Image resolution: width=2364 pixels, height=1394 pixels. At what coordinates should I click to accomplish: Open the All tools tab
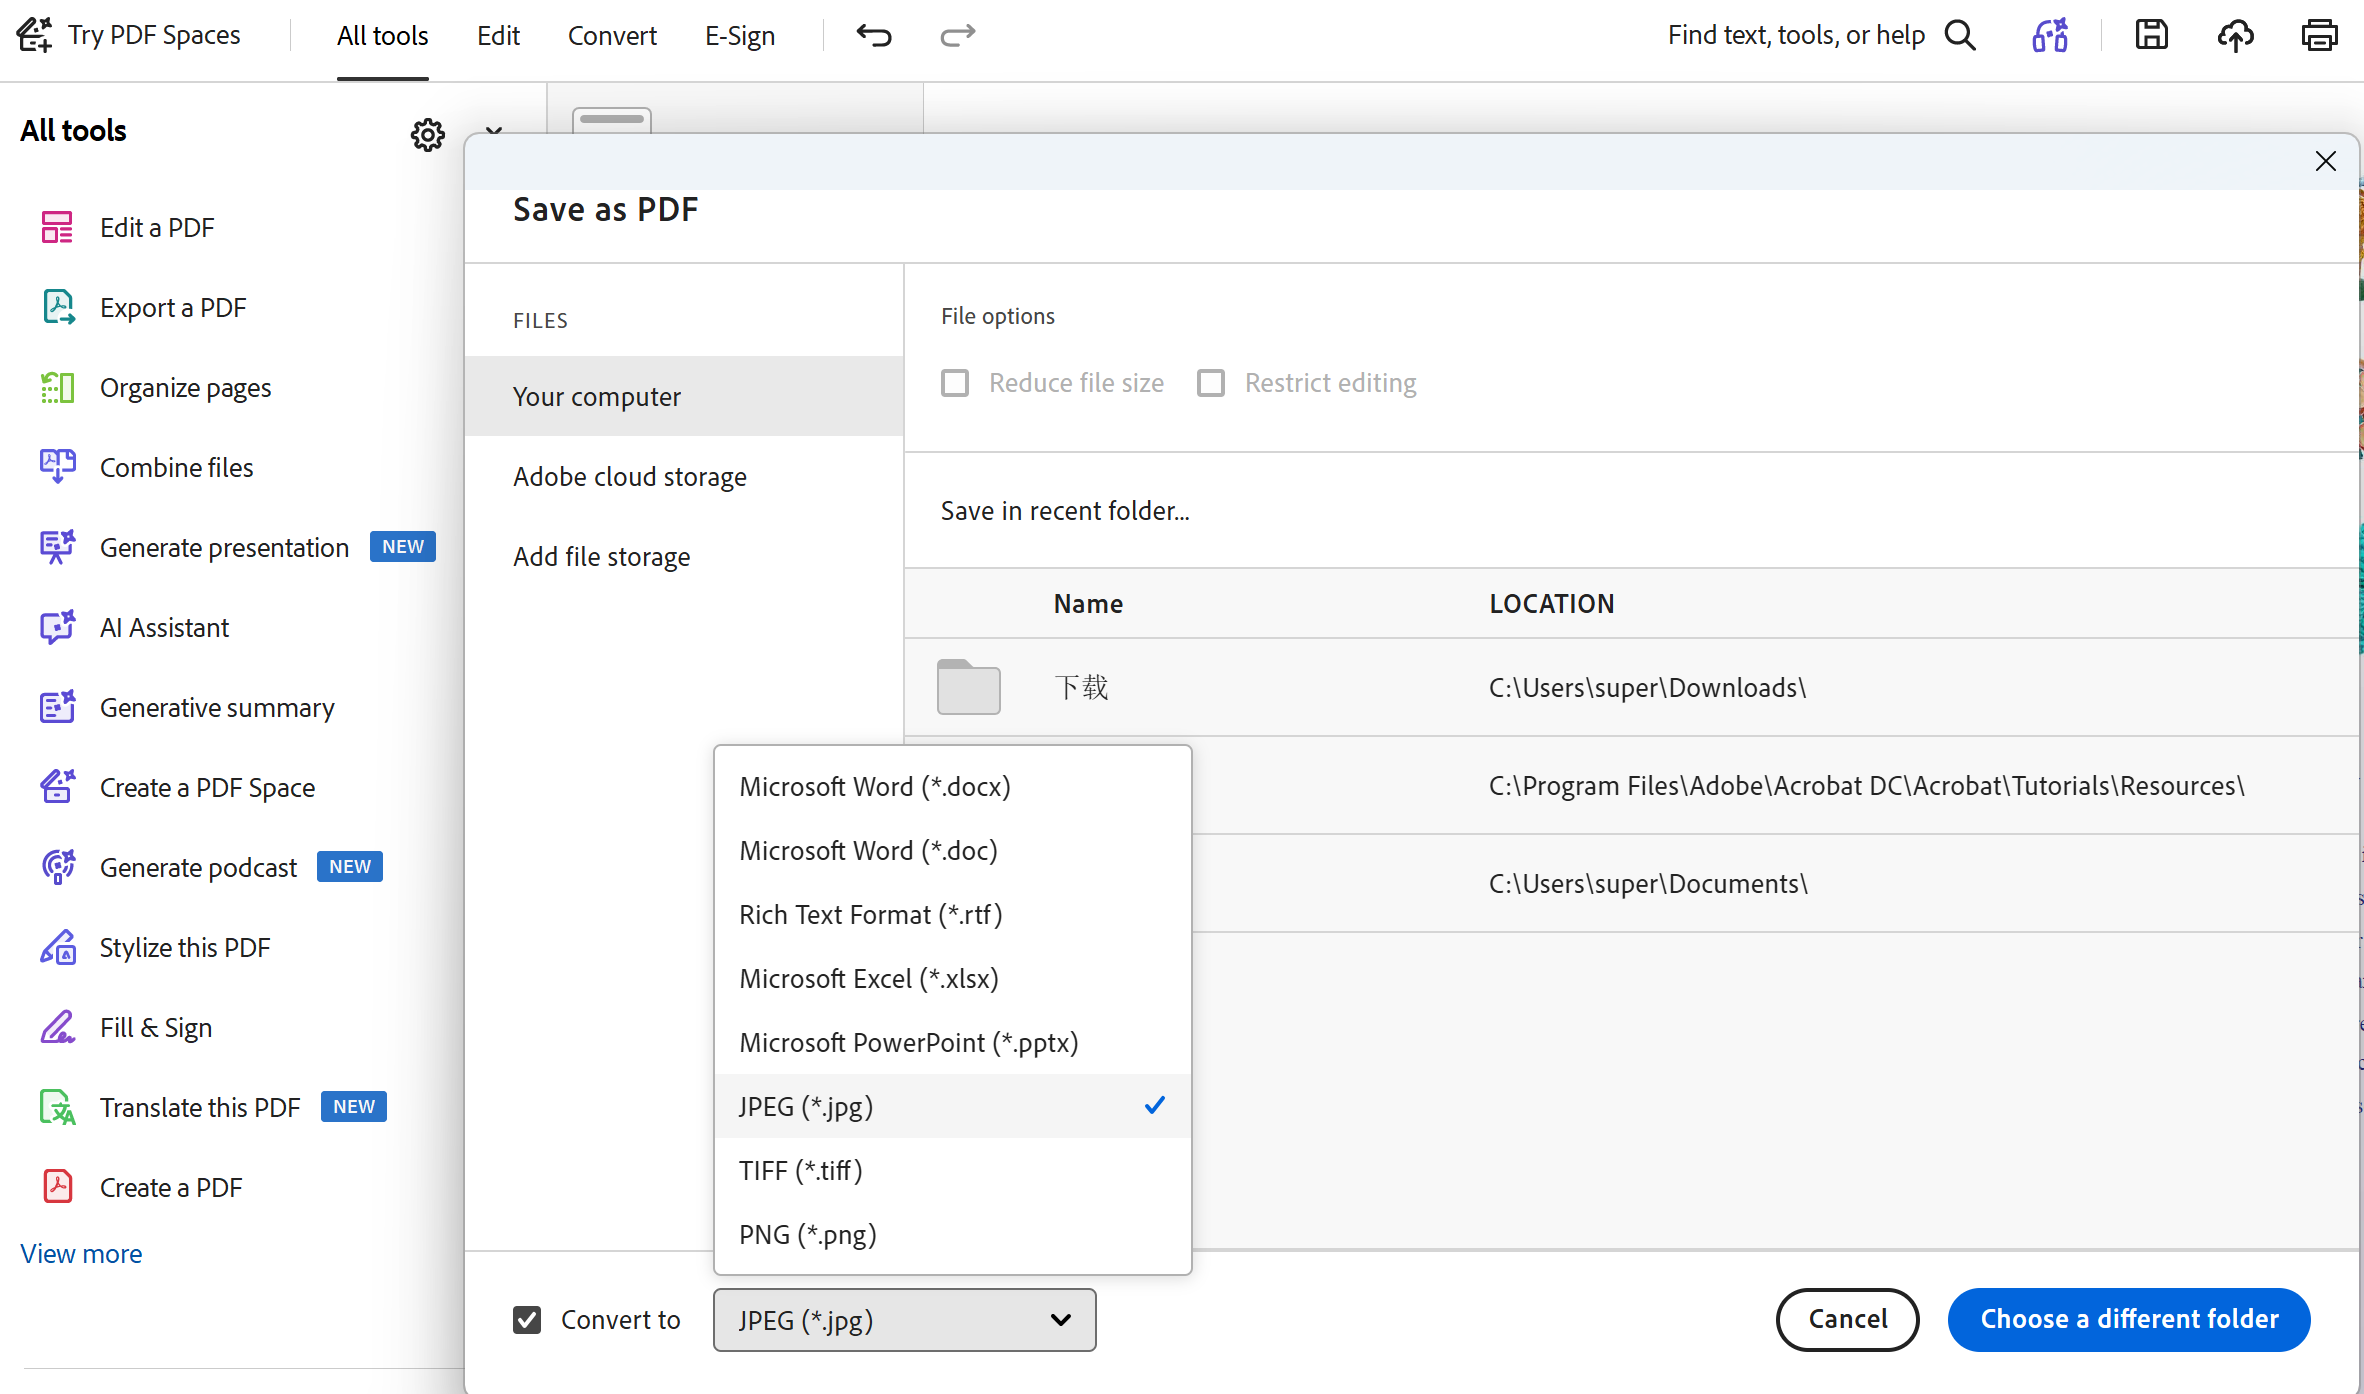pos(382,36)
